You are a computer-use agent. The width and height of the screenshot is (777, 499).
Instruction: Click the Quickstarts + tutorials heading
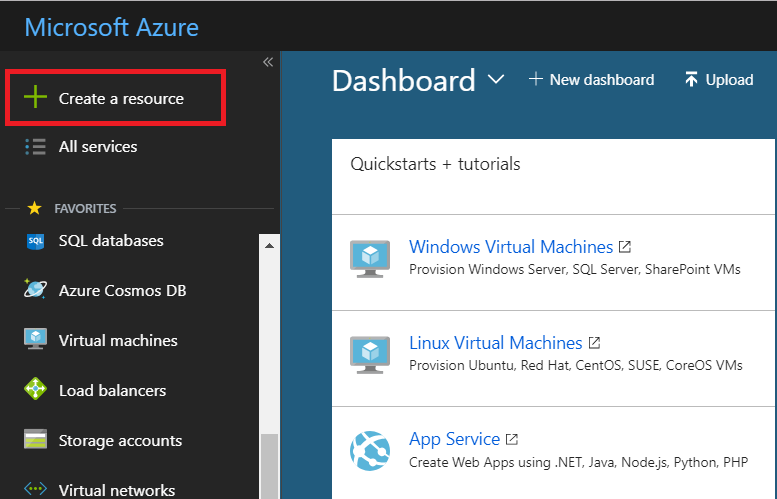tap(435, 164)
